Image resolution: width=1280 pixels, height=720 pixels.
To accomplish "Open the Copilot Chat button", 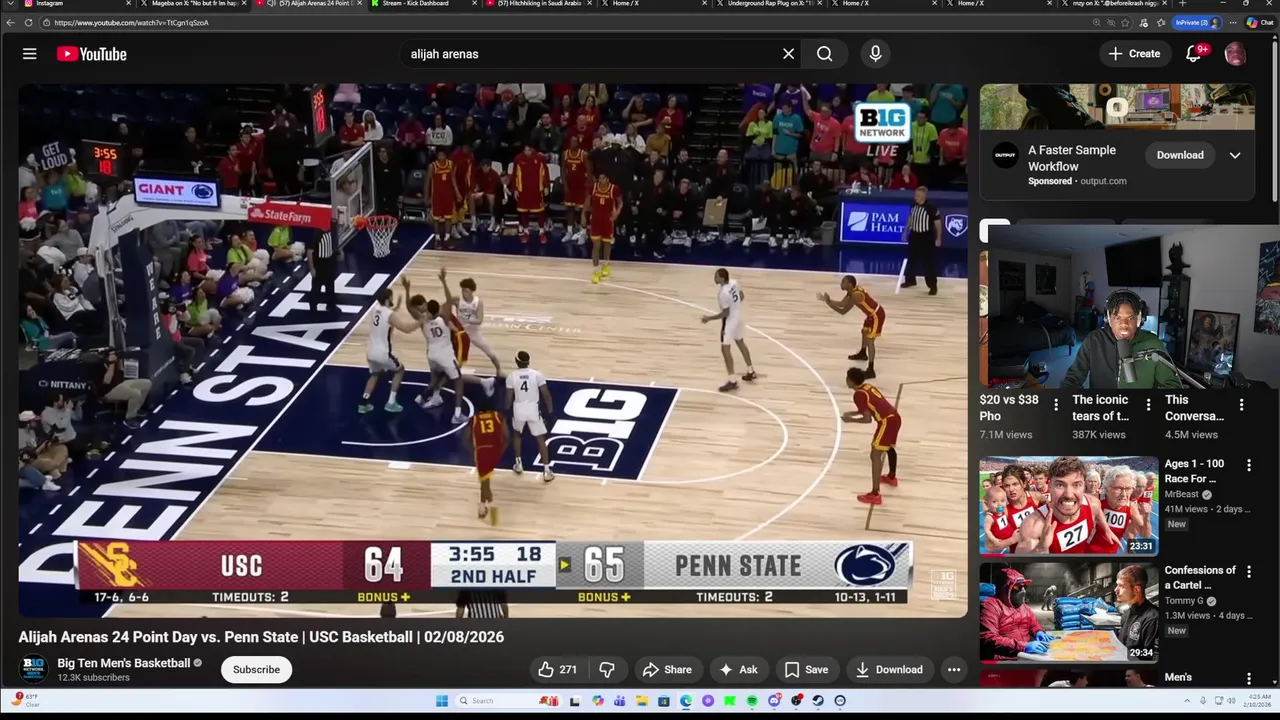I will [x=1261, y=22].
